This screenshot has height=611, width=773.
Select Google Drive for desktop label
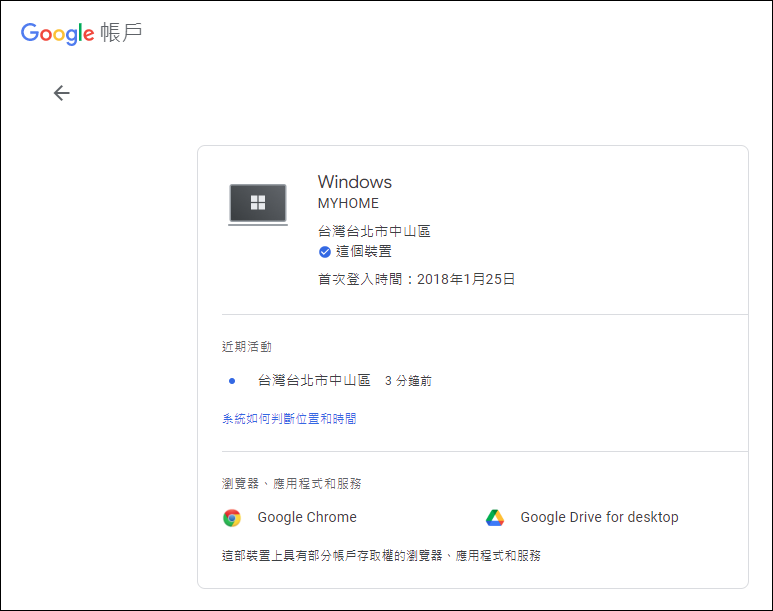click(599, 518)
